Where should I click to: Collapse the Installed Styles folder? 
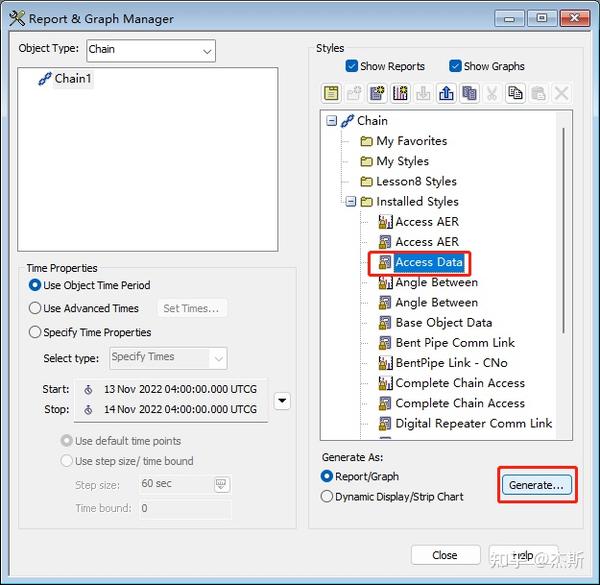[x=351, y=201]
